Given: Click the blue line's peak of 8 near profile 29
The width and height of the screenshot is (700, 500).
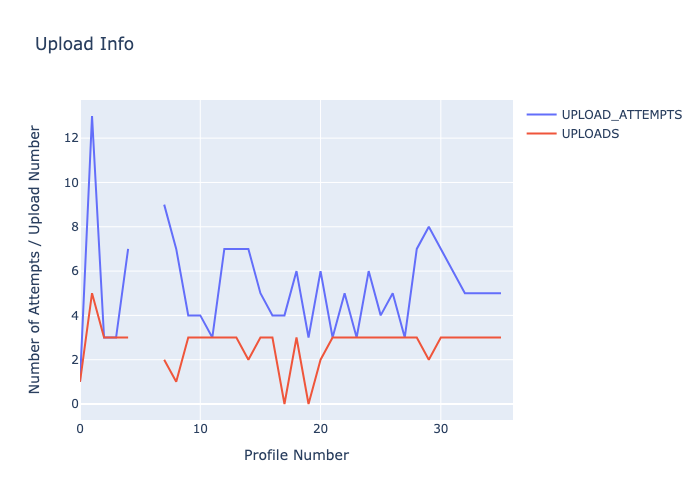Looking at the screenshot, I should click(x=428, y=227).
